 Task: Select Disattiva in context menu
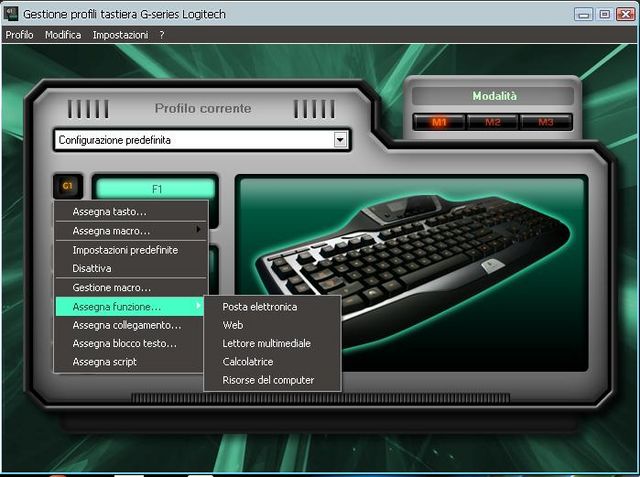(x=92, y=269)
